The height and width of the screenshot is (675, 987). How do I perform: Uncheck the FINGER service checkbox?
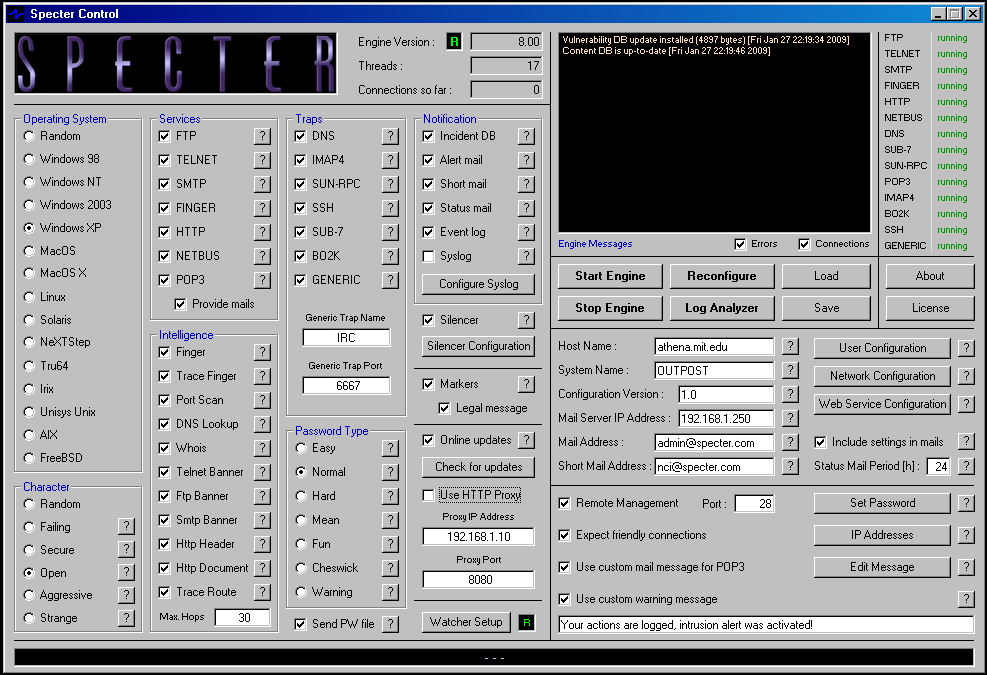tap(164, 208)
